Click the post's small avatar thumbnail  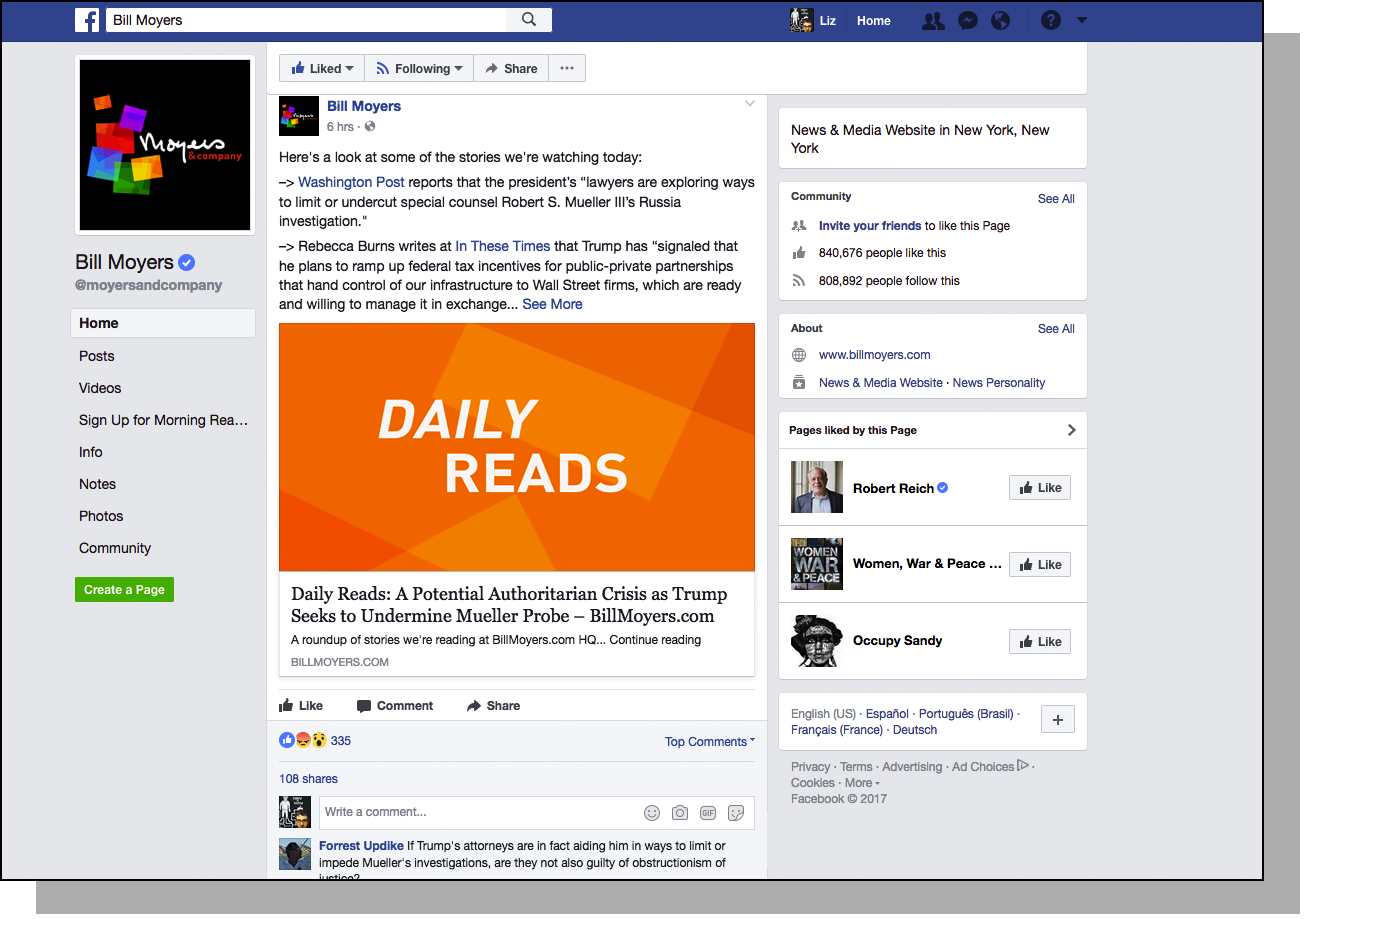point(299,116)
